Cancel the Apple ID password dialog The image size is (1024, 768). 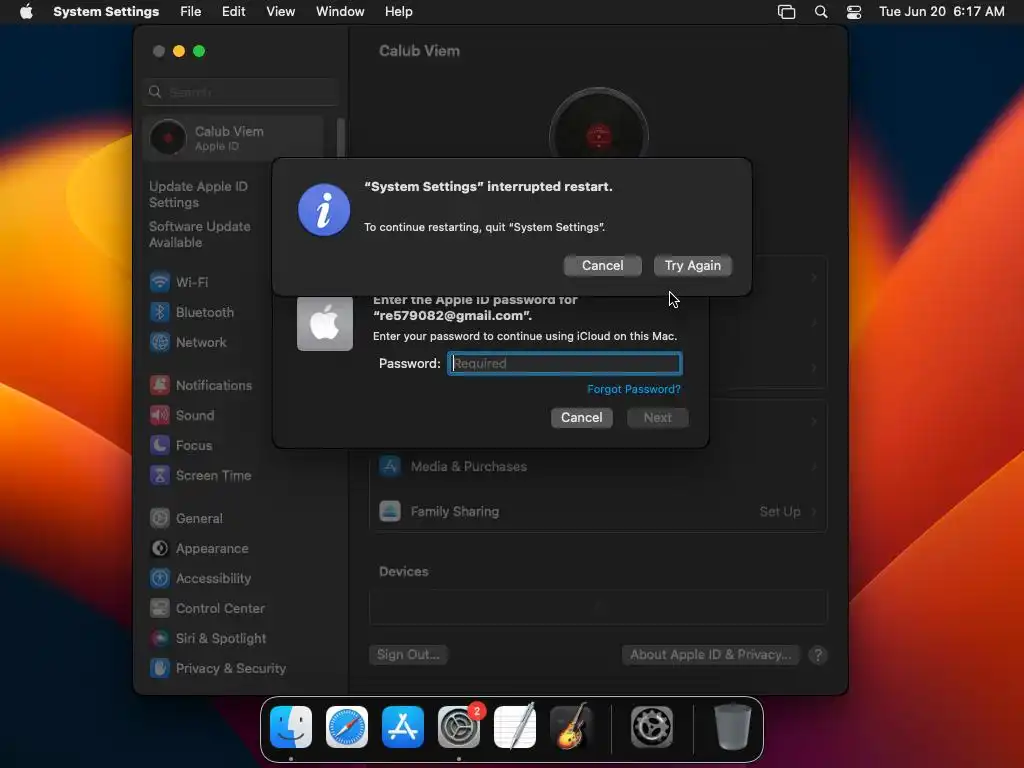581,418
